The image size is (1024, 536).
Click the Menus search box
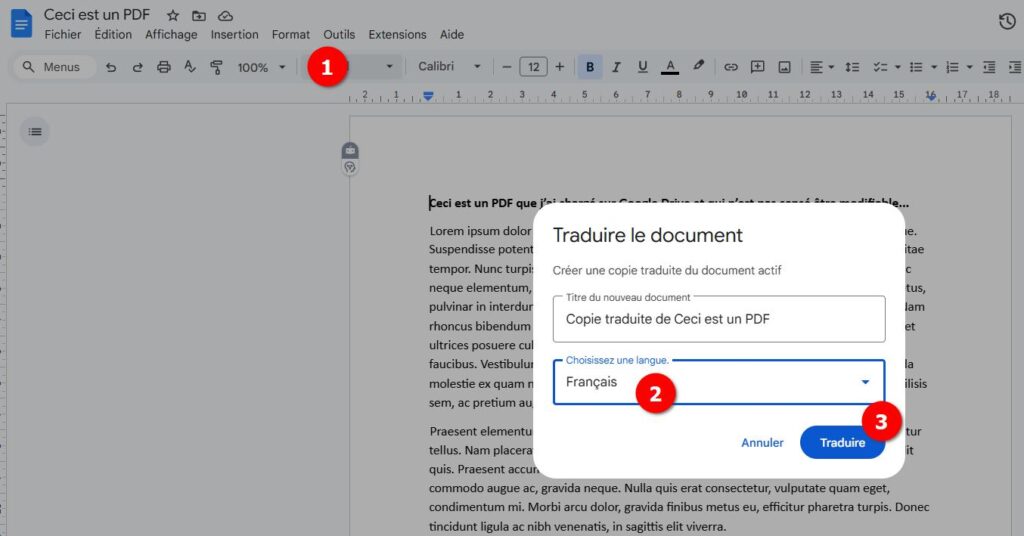(54, 67)
